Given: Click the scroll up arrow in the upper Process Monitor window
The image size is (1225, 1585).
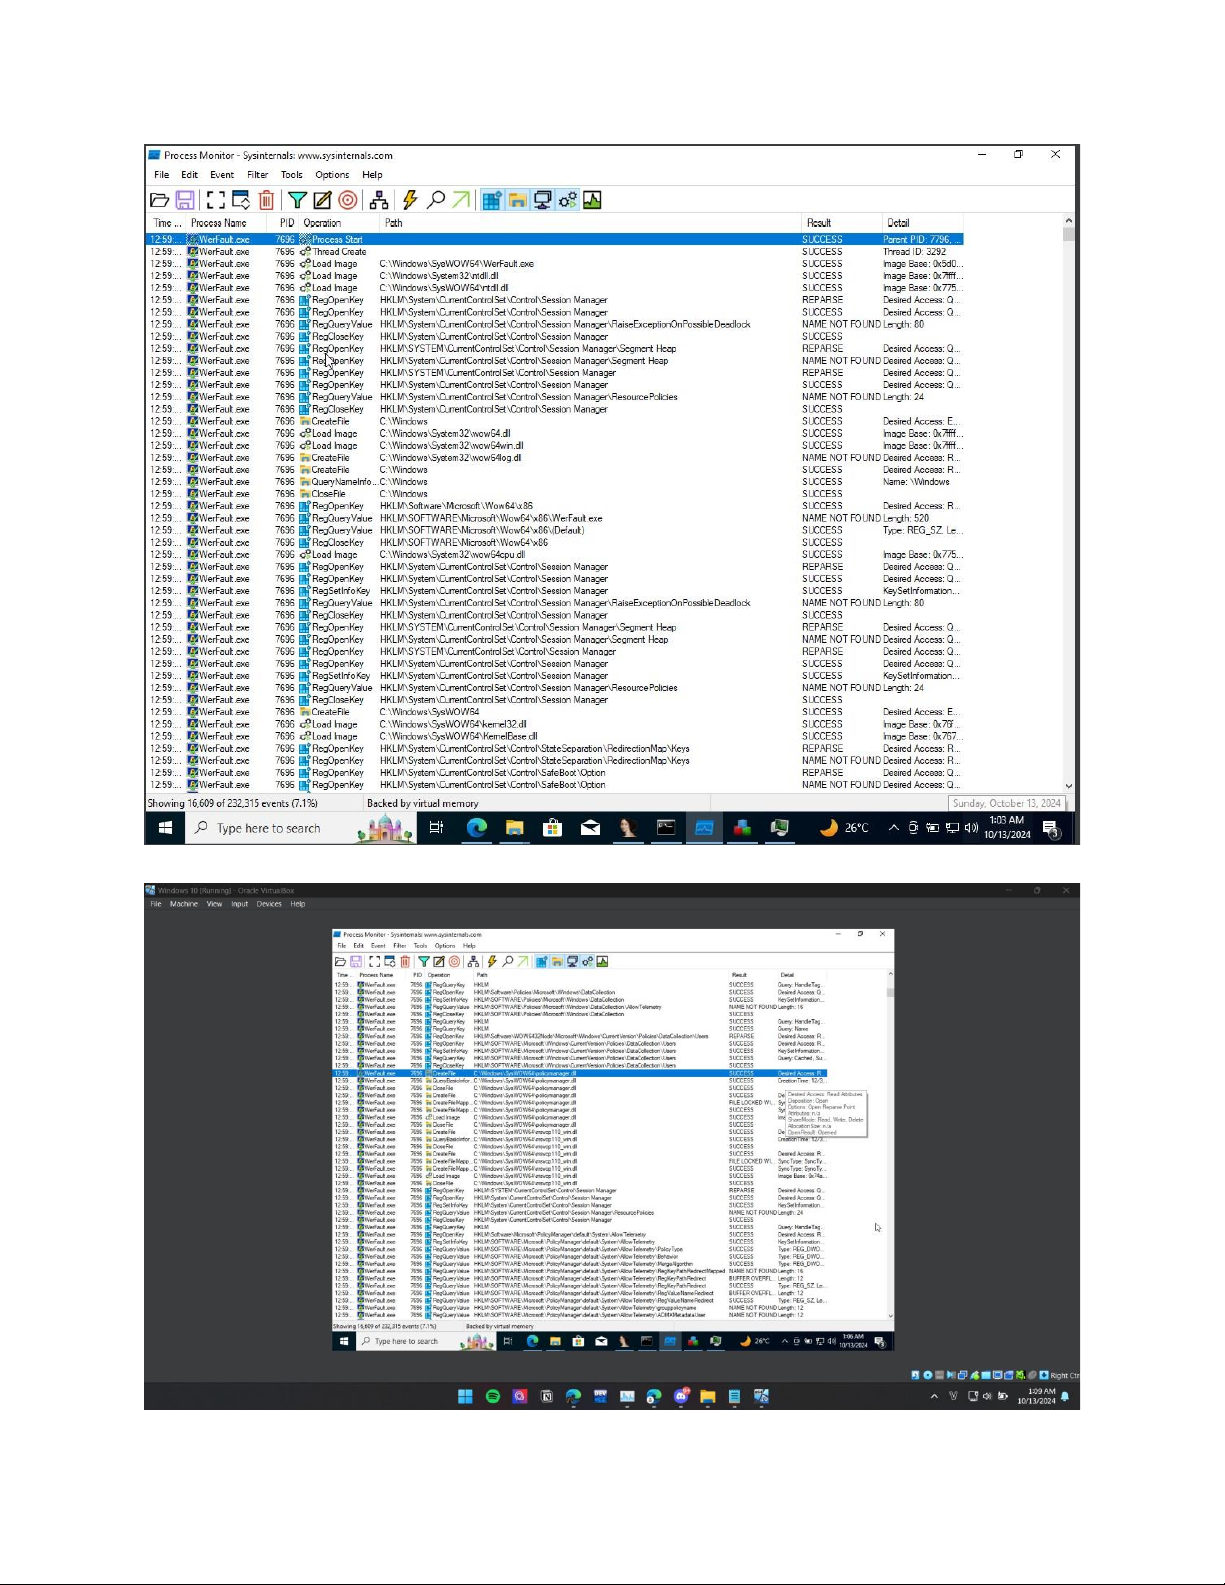Looking at the screenshot, I should (1068, 221).
